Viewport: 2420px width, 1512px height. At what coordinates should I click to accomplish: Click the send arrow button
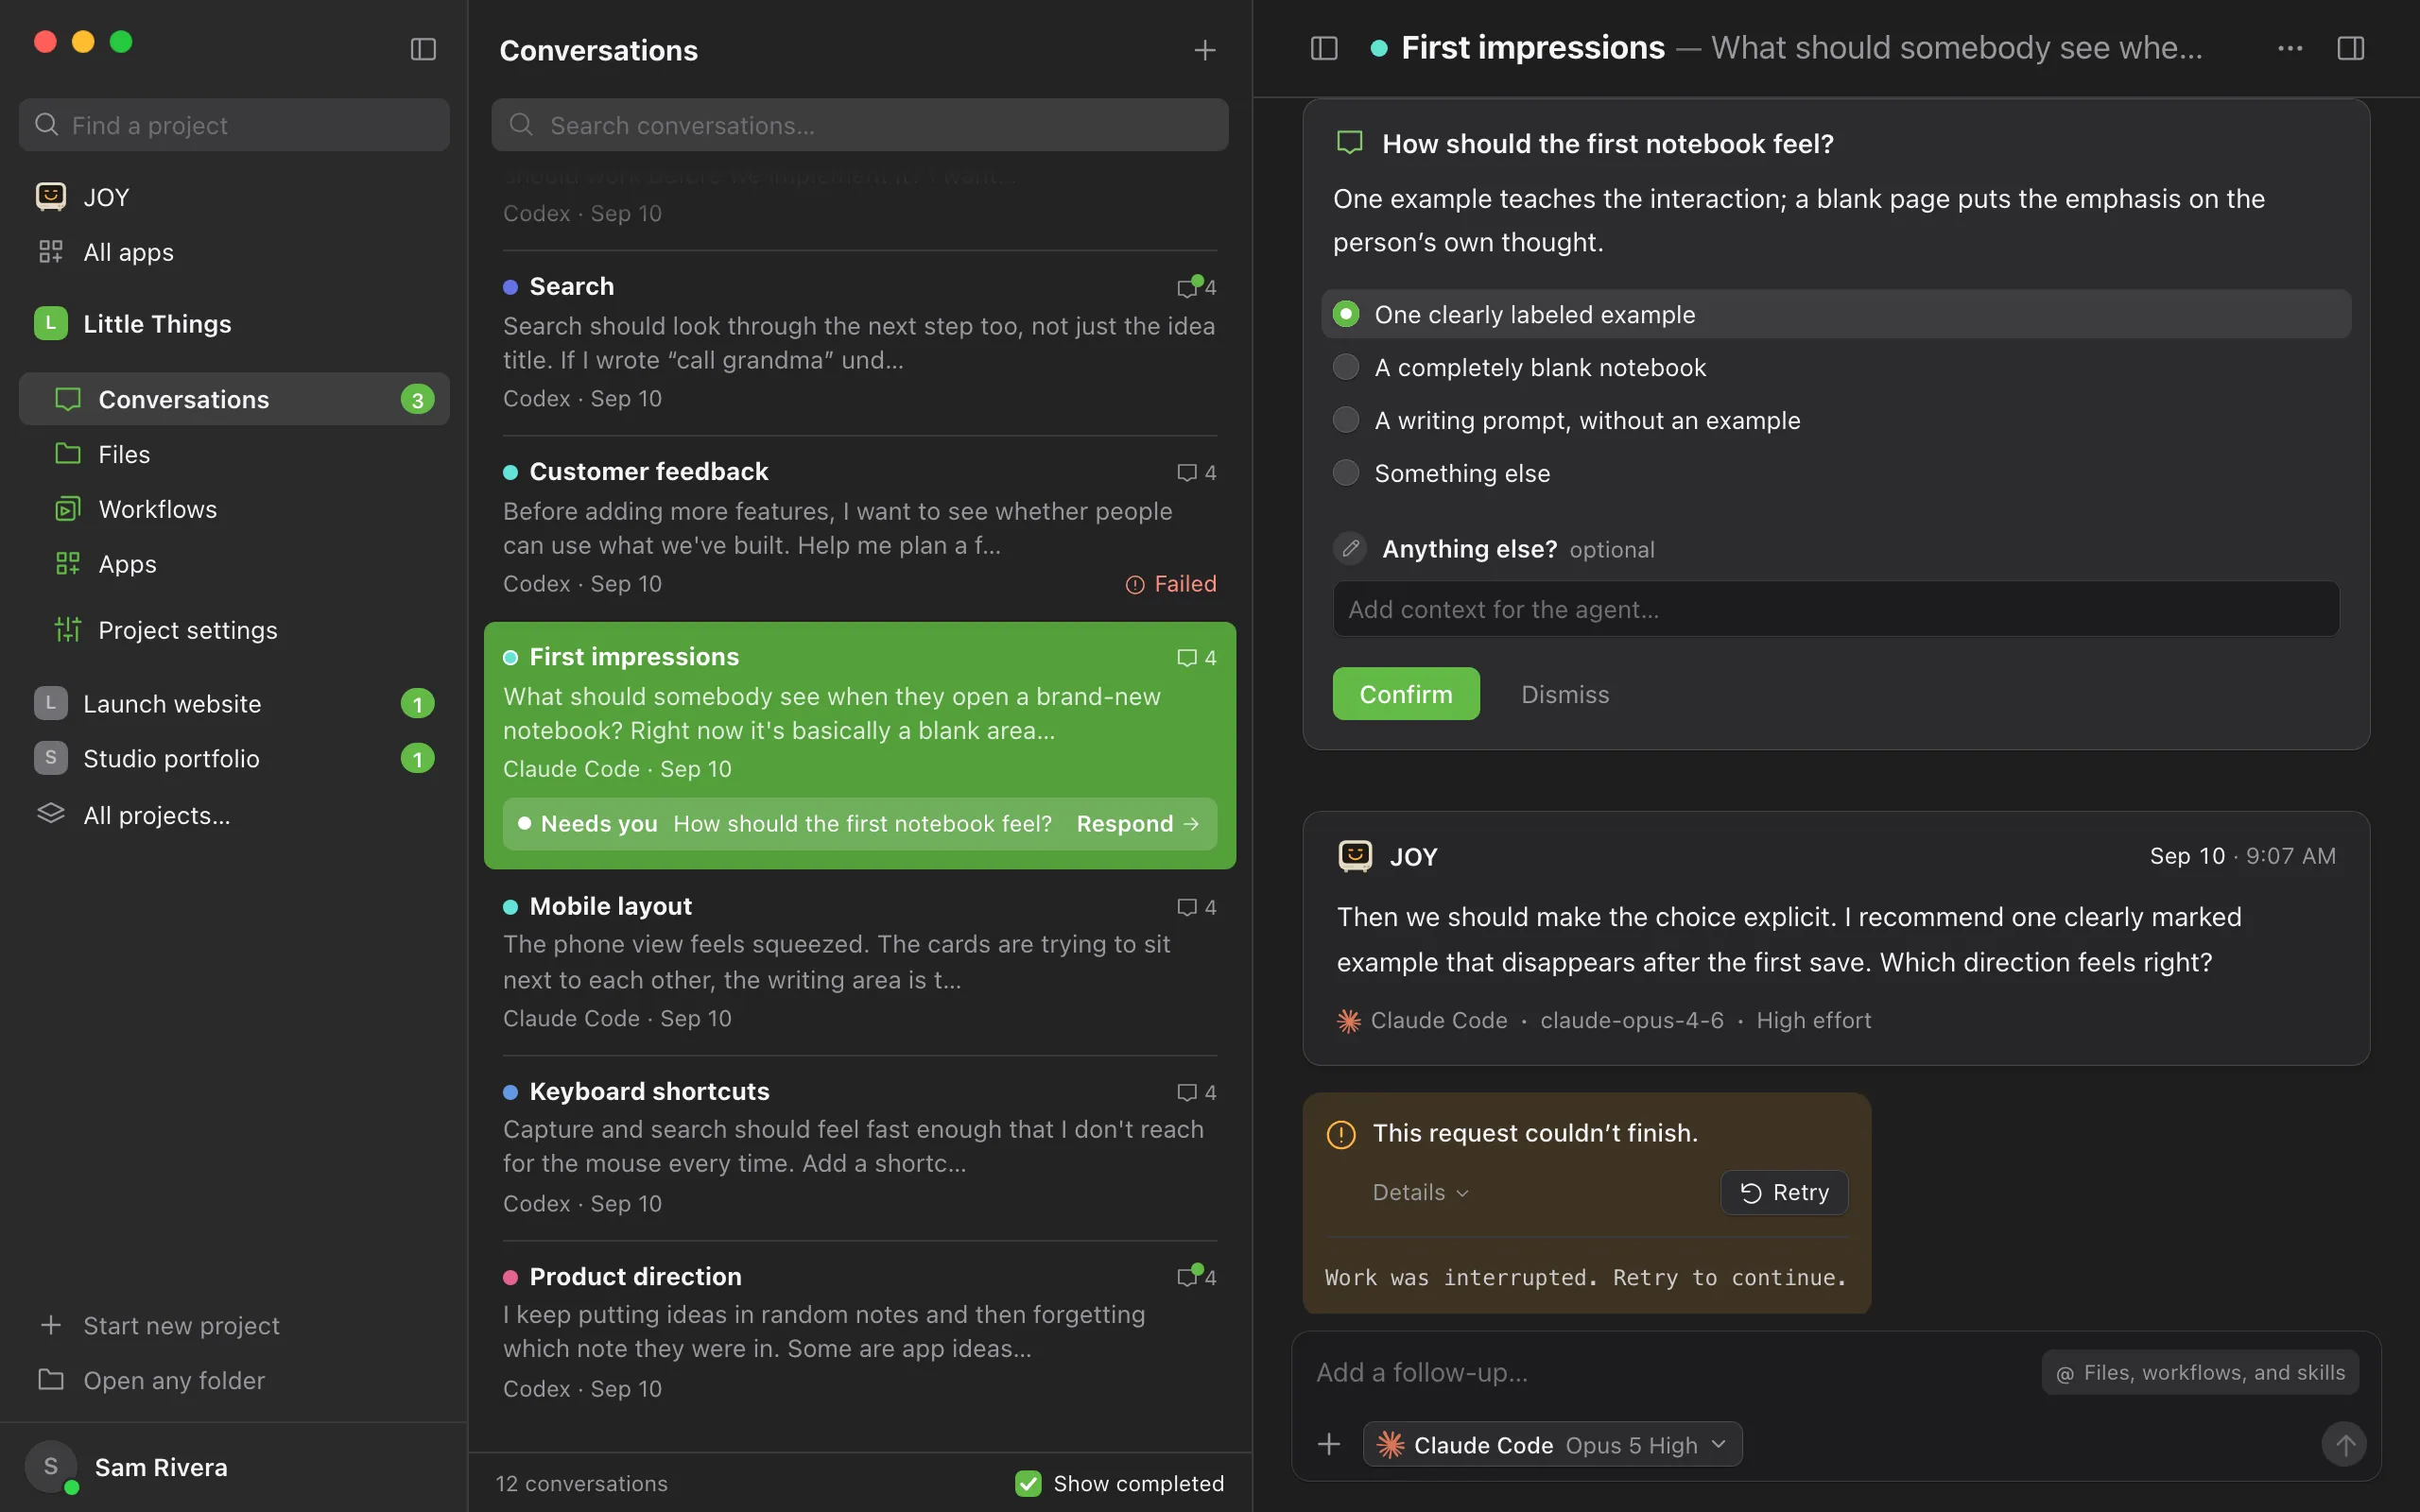2344,1444
